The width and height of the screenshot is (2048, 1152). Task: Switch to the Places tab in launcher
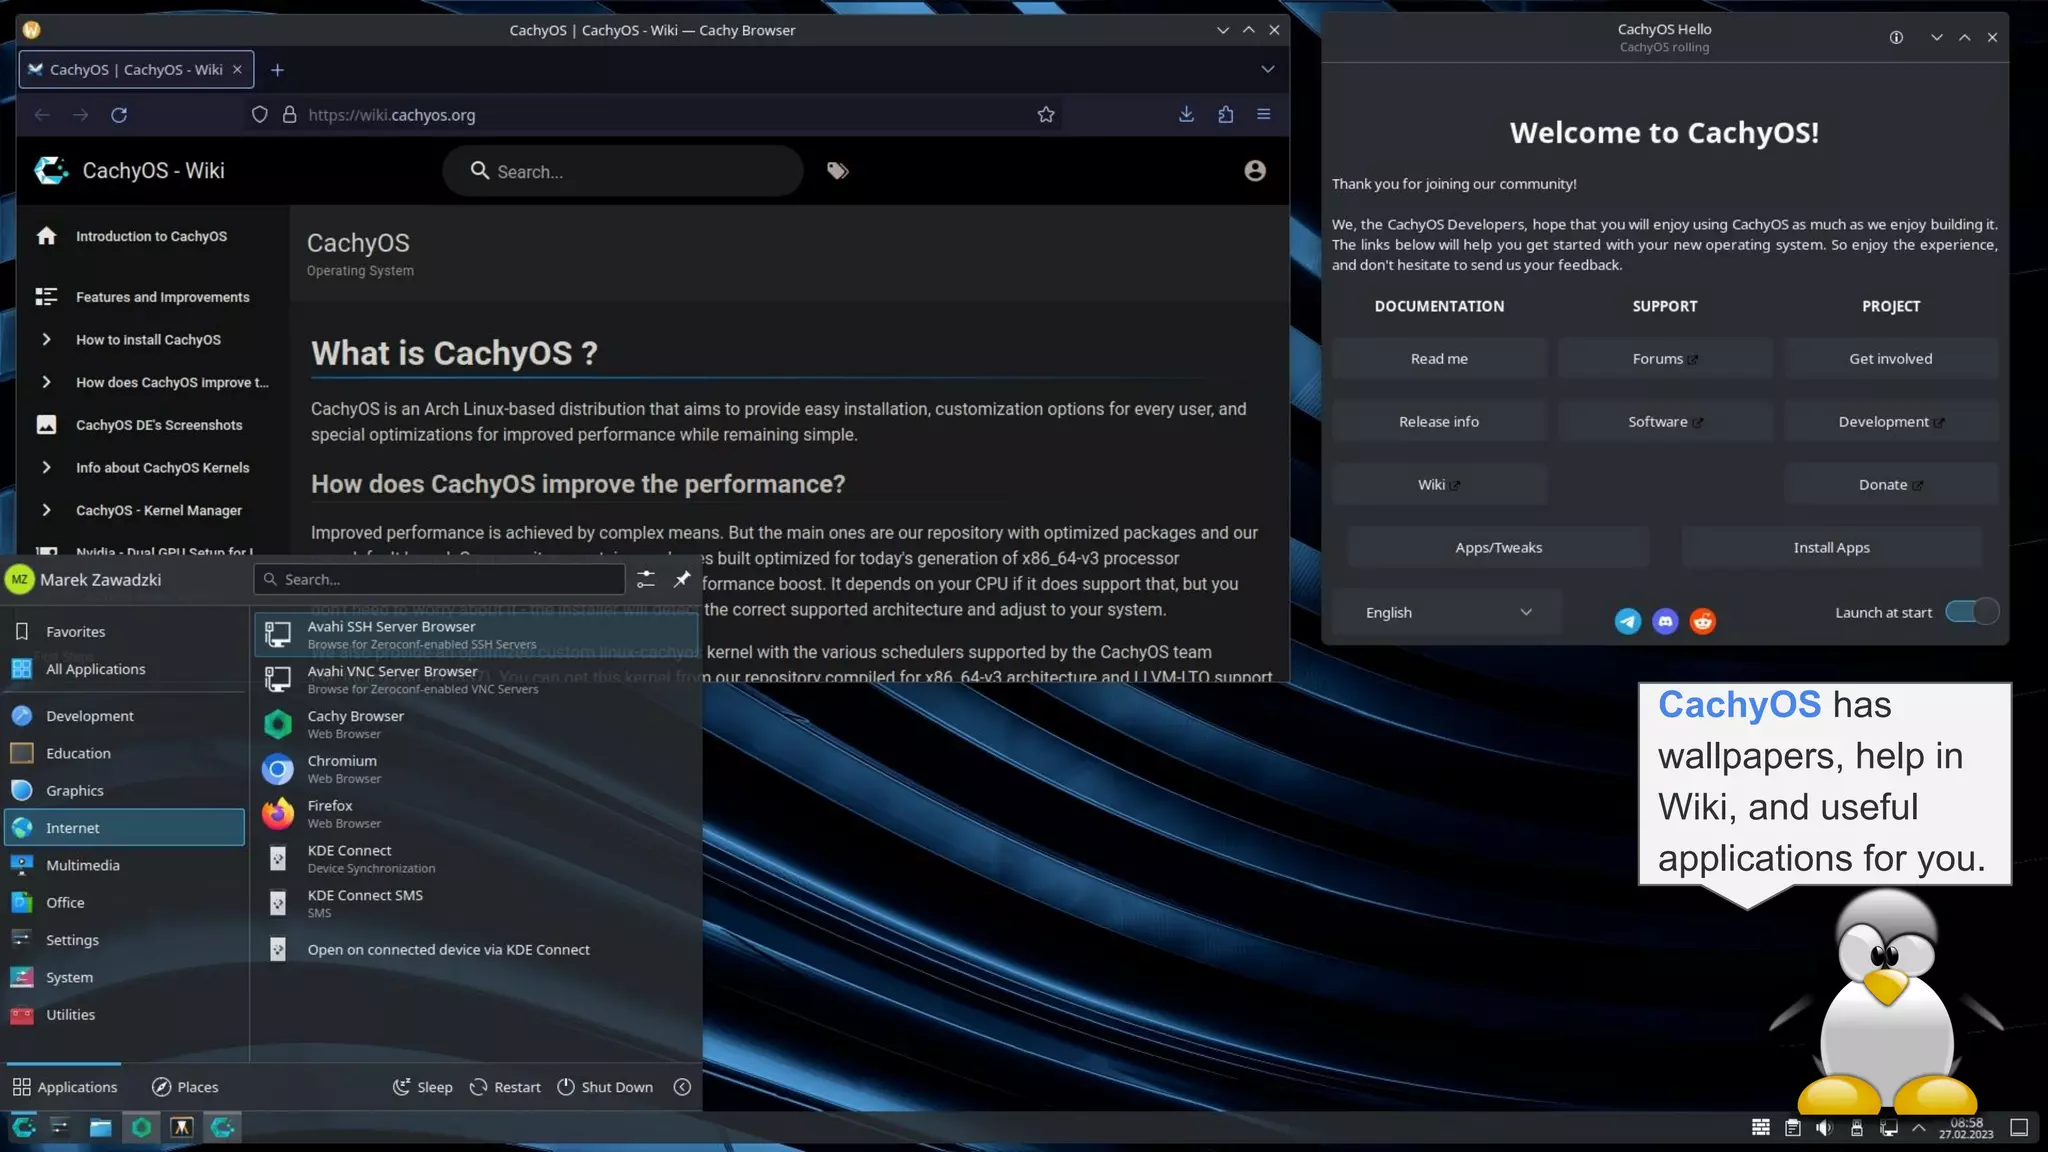pyautogui.click(x=185, y=1087)
